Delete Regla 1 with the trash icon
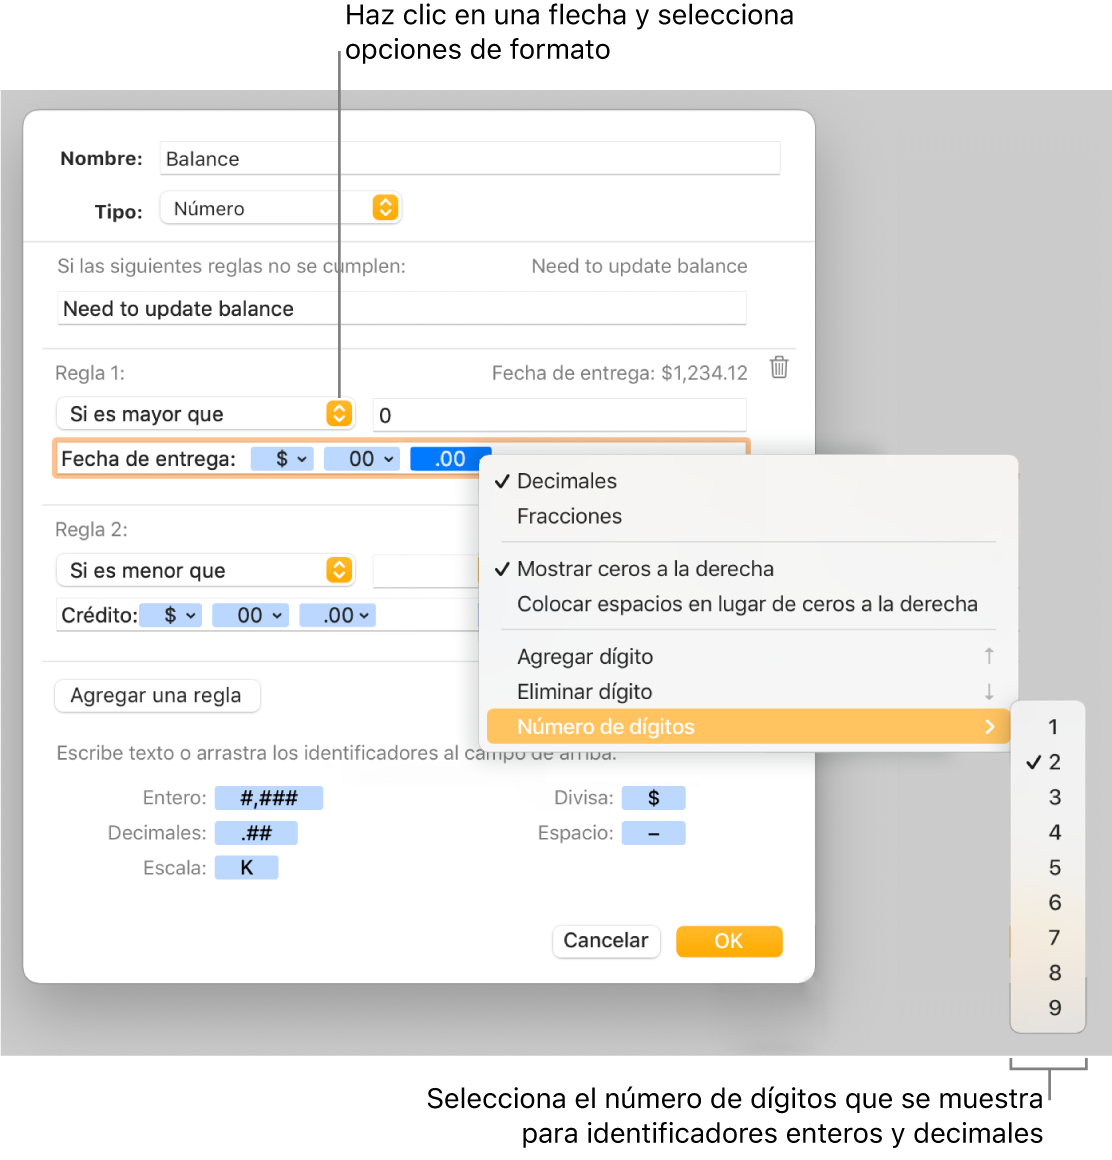The height and width of the screenshot is (1160, 1112). 779,368
